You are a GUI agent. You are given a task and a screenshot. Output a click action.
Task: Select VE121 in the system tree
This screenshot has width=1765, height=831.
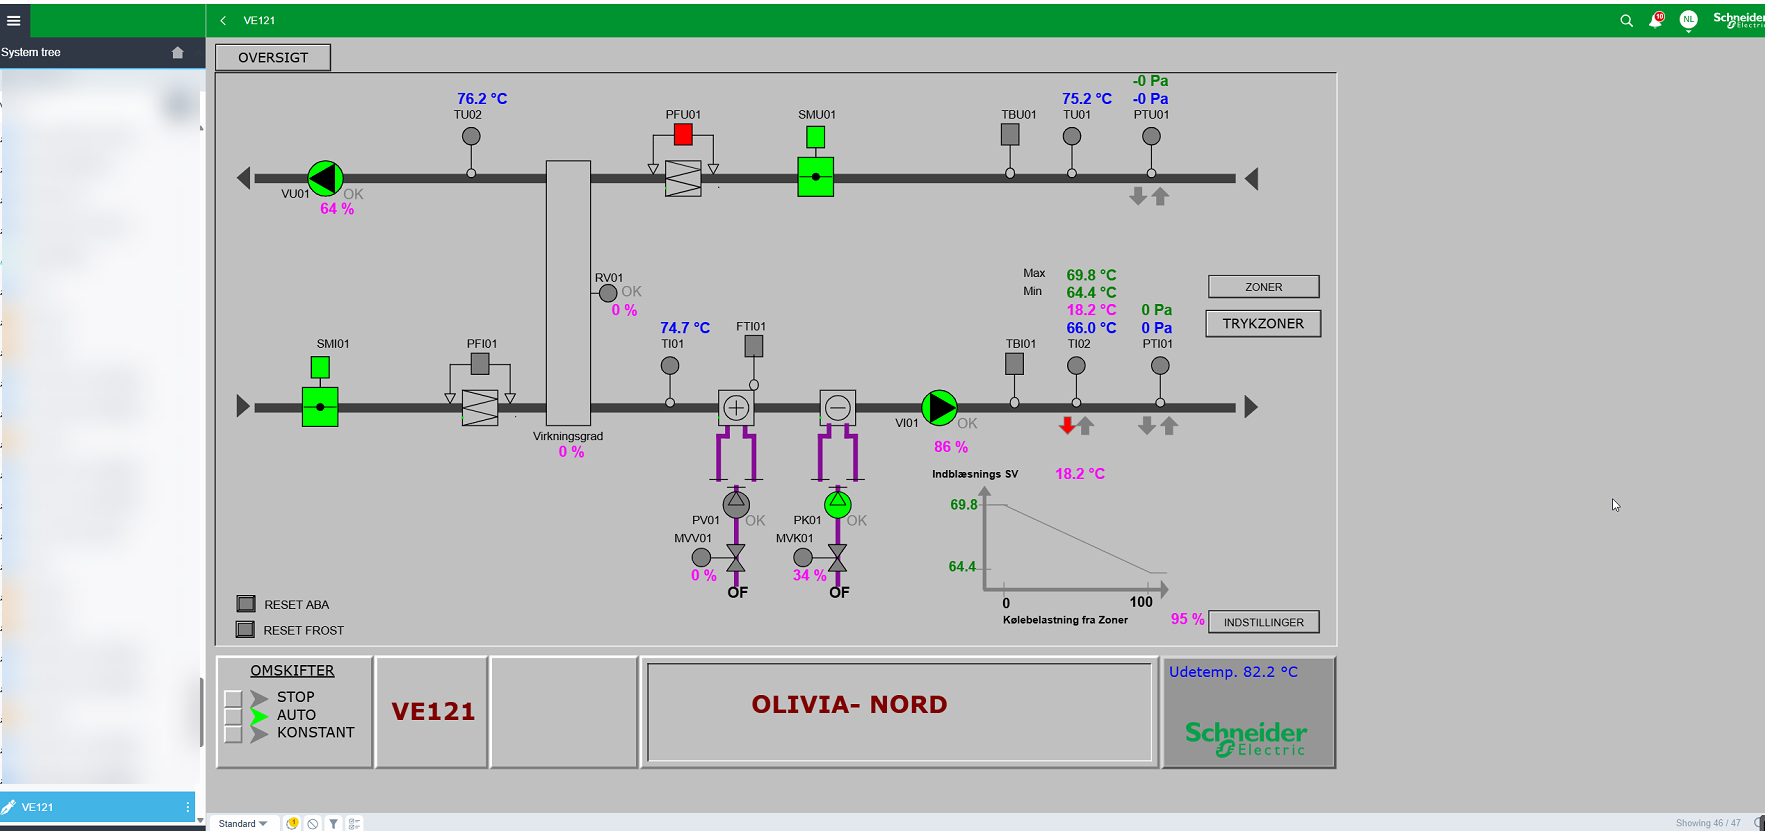pos(98,807)
